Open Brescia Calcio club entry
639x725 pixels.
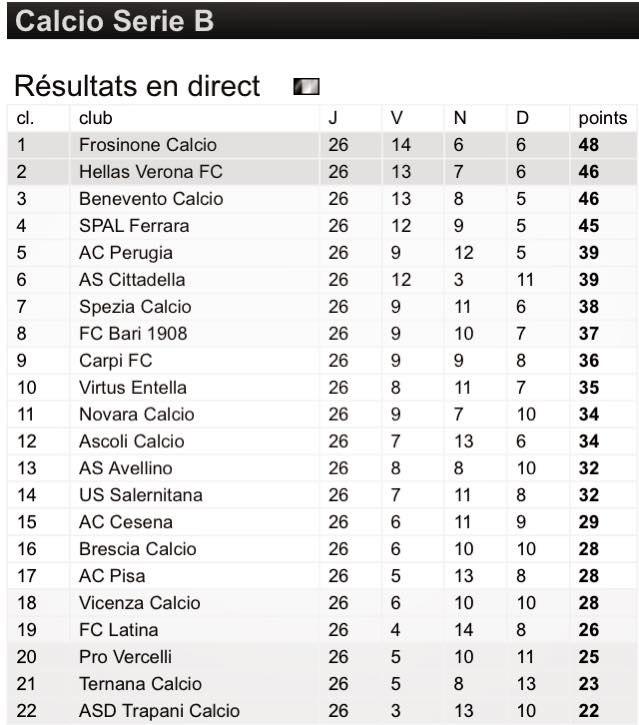pos(138,549)
